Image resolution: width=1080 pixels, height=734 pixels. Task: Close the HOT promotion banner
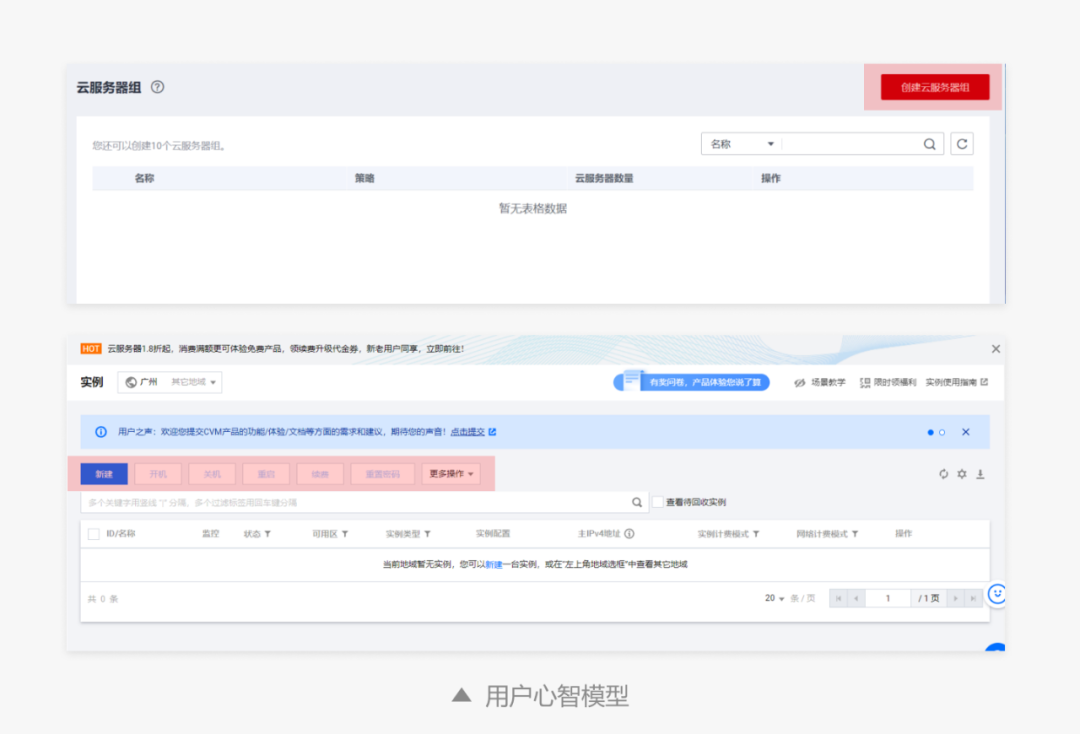tap(995, 349)
